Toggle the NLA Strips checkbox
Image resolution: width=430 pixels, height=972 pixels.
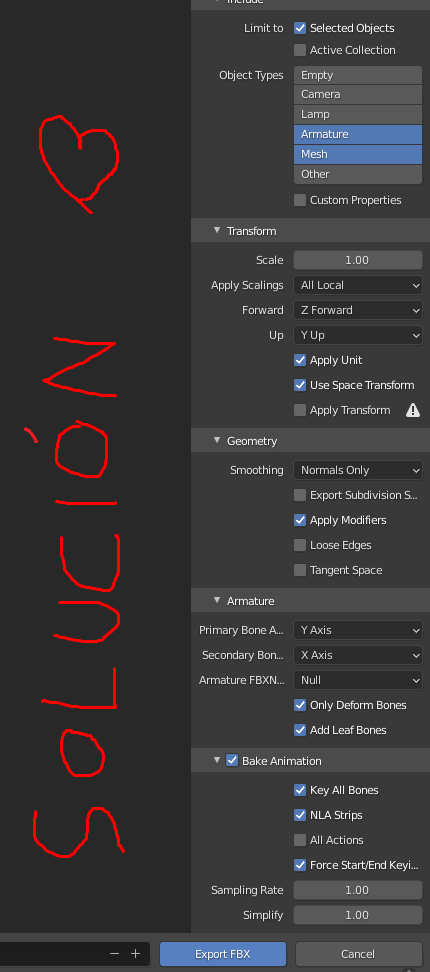[x=300, y=815]
